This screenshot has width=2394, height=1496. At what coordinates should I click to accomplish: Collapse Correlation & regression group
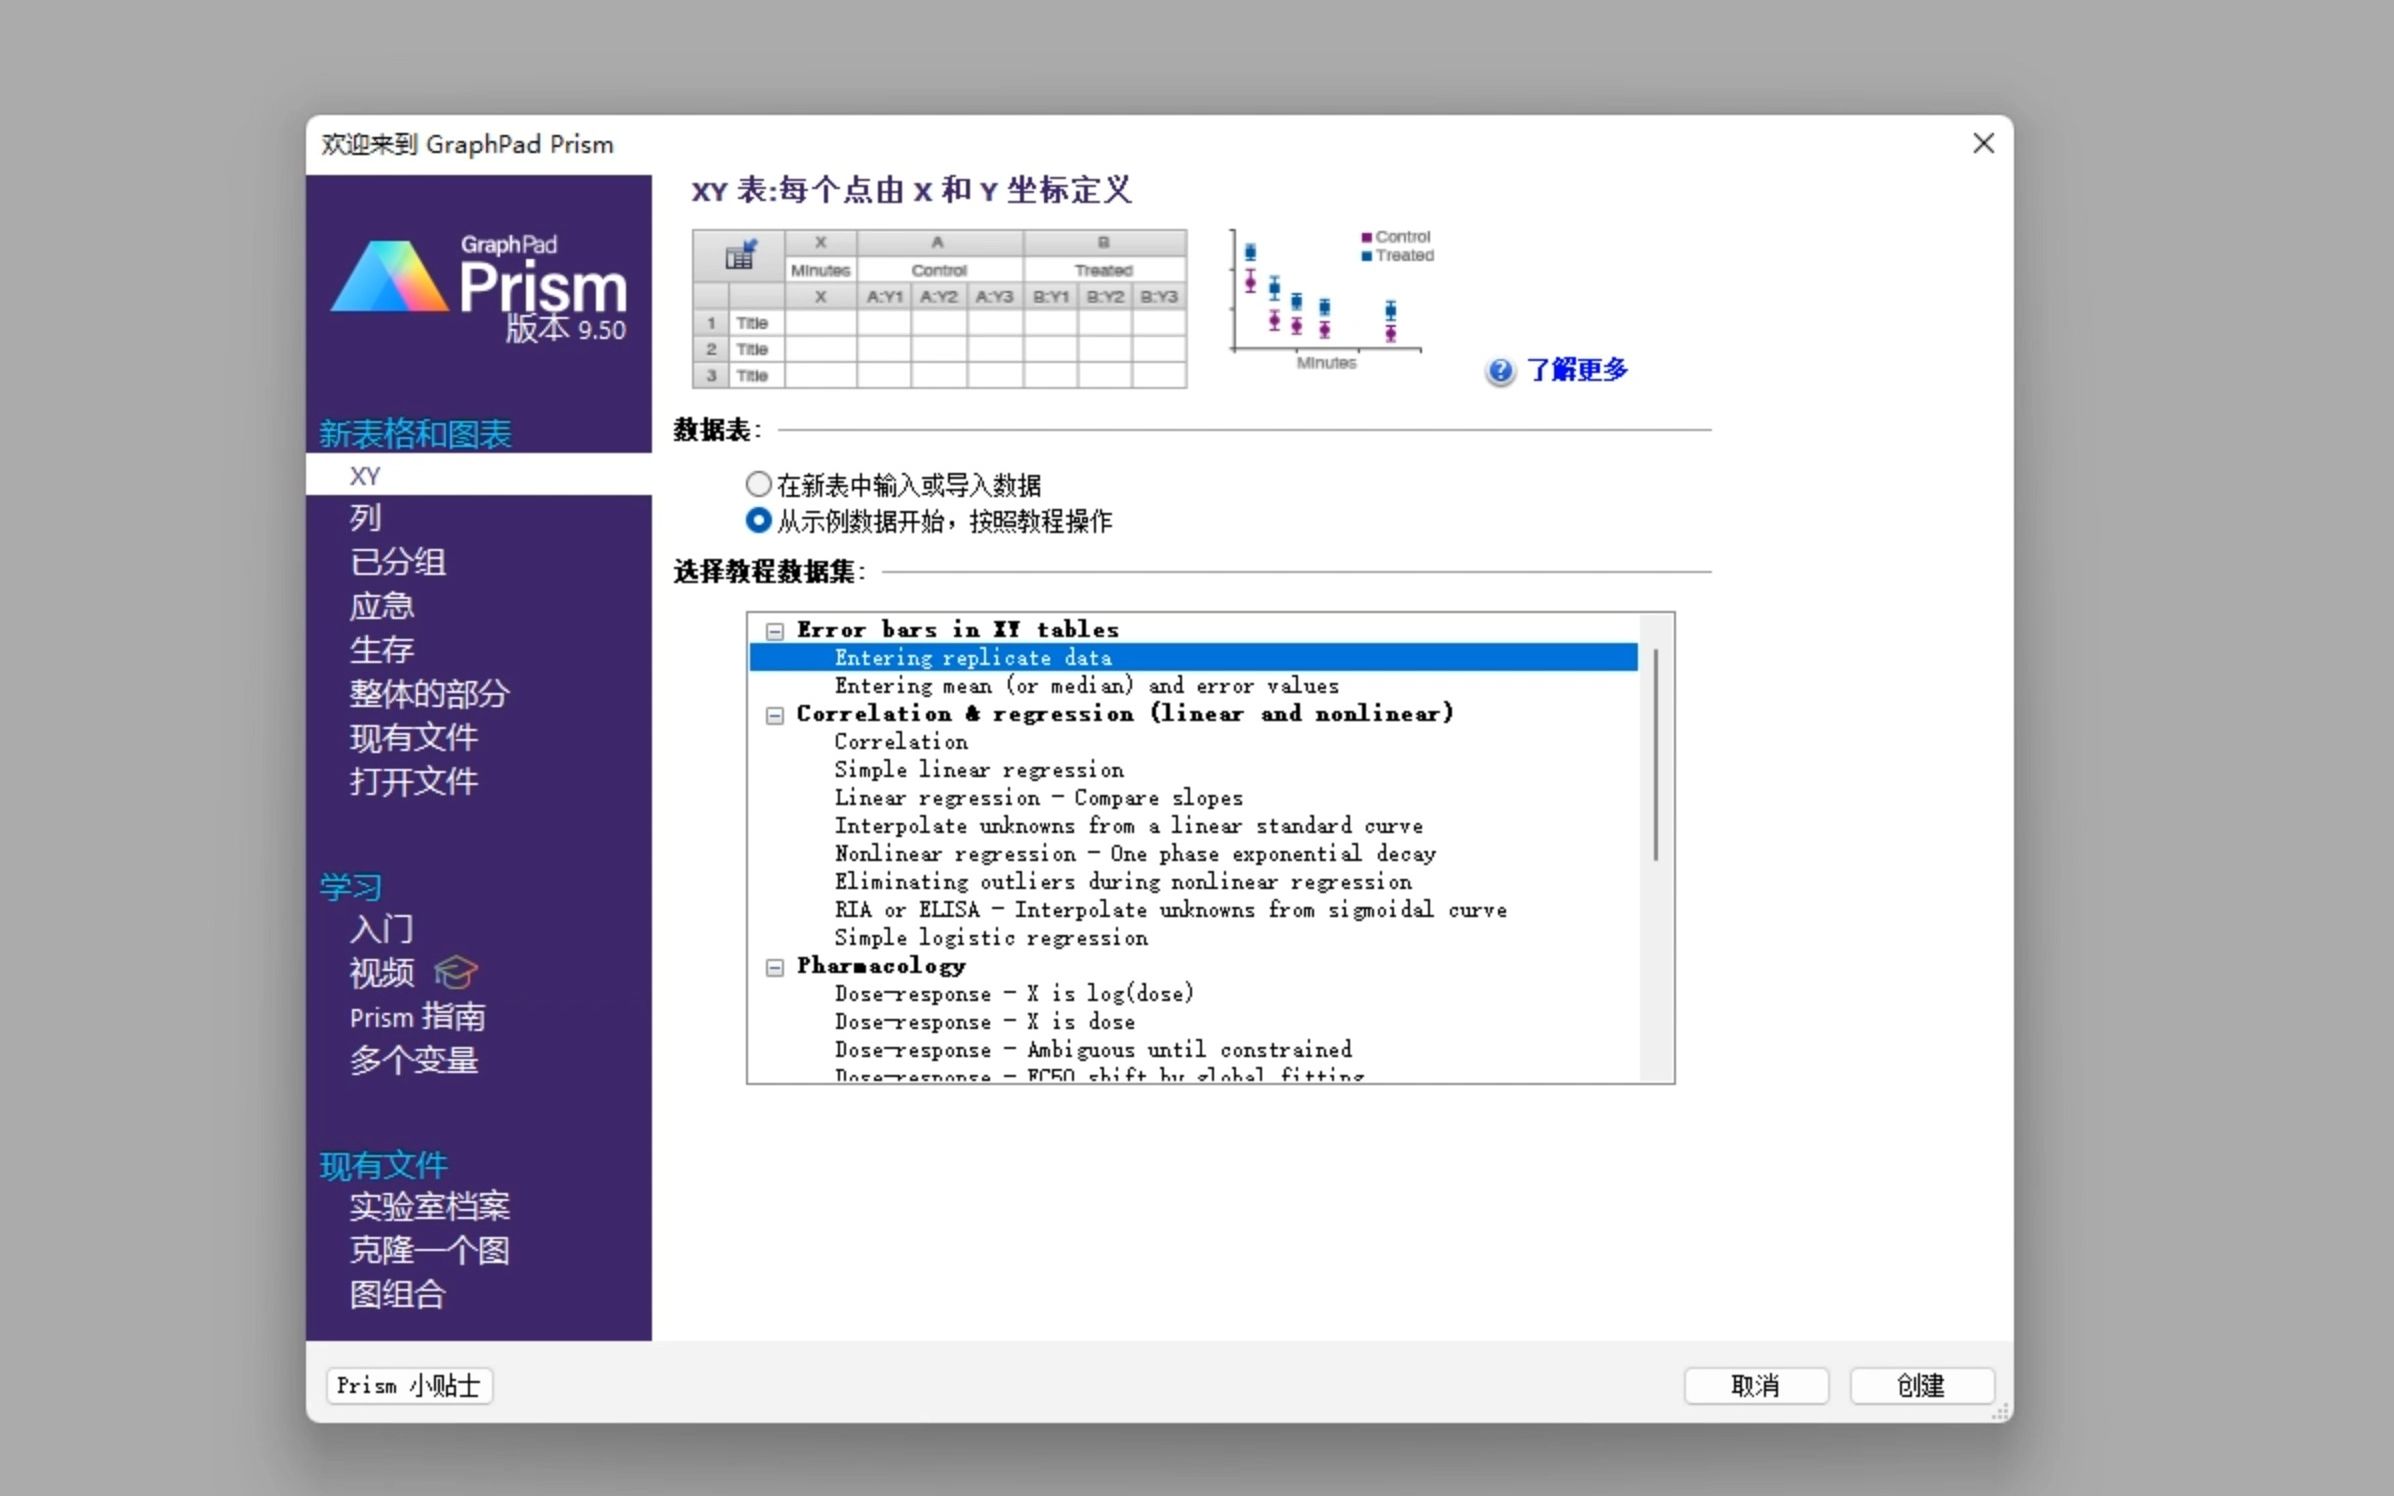tap(774, 715)
